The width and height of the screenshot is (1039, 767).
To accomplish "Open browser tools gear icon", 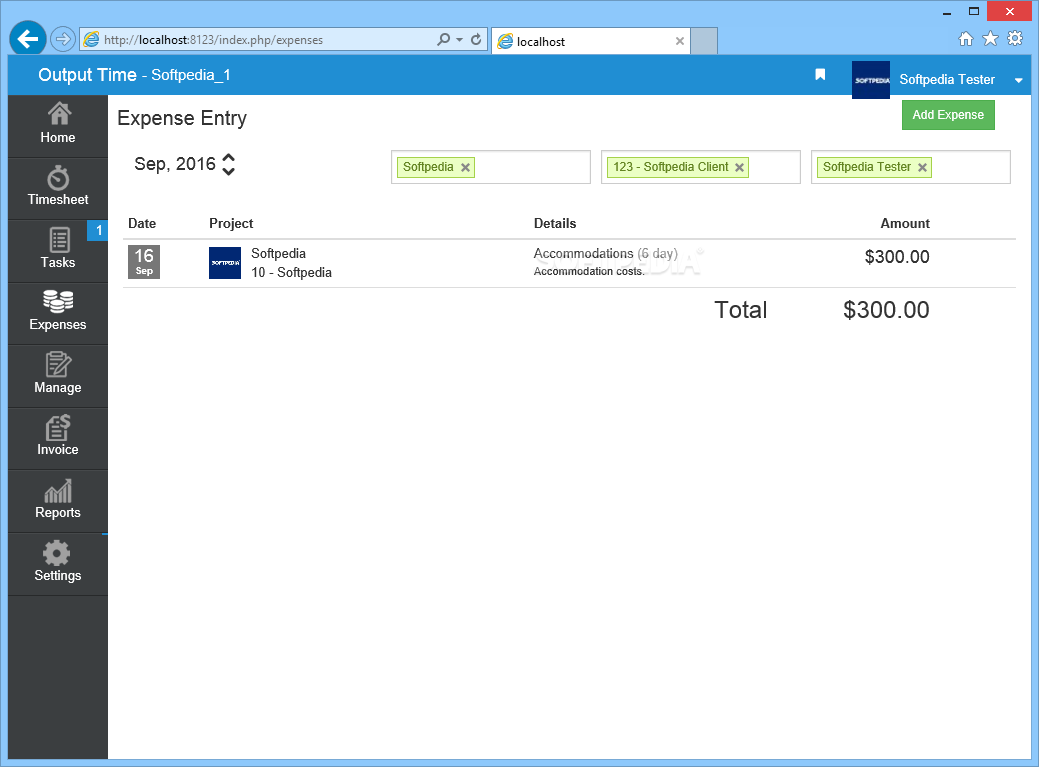I will point(1014,38).
